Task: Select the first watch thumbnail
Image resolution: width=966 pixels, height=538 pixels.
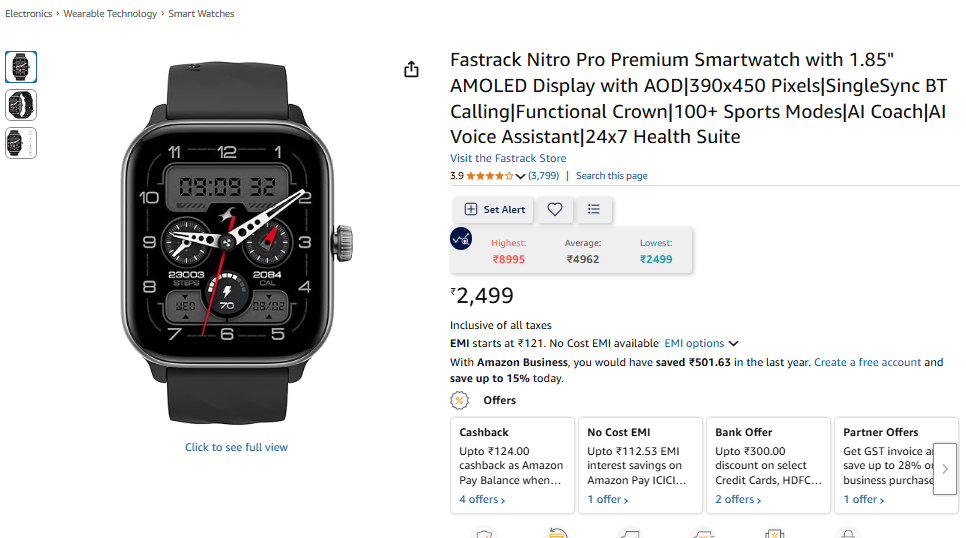Action: point(21,67)
